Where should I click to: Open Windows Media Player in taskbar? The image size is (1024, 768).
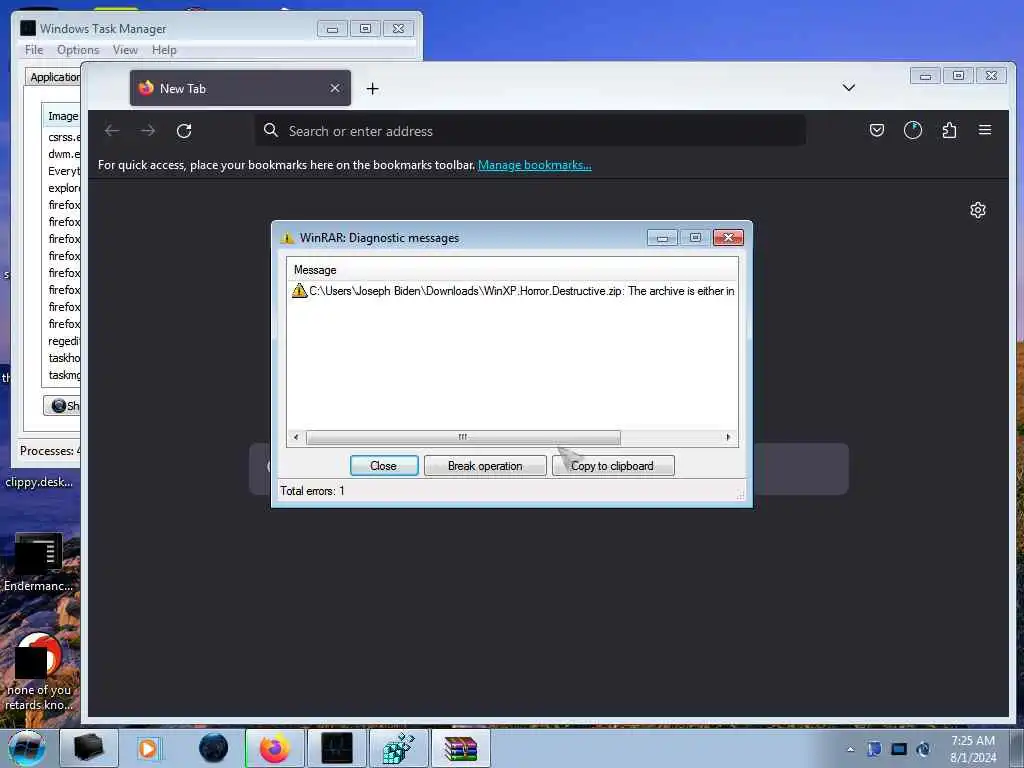pos(149,748)
